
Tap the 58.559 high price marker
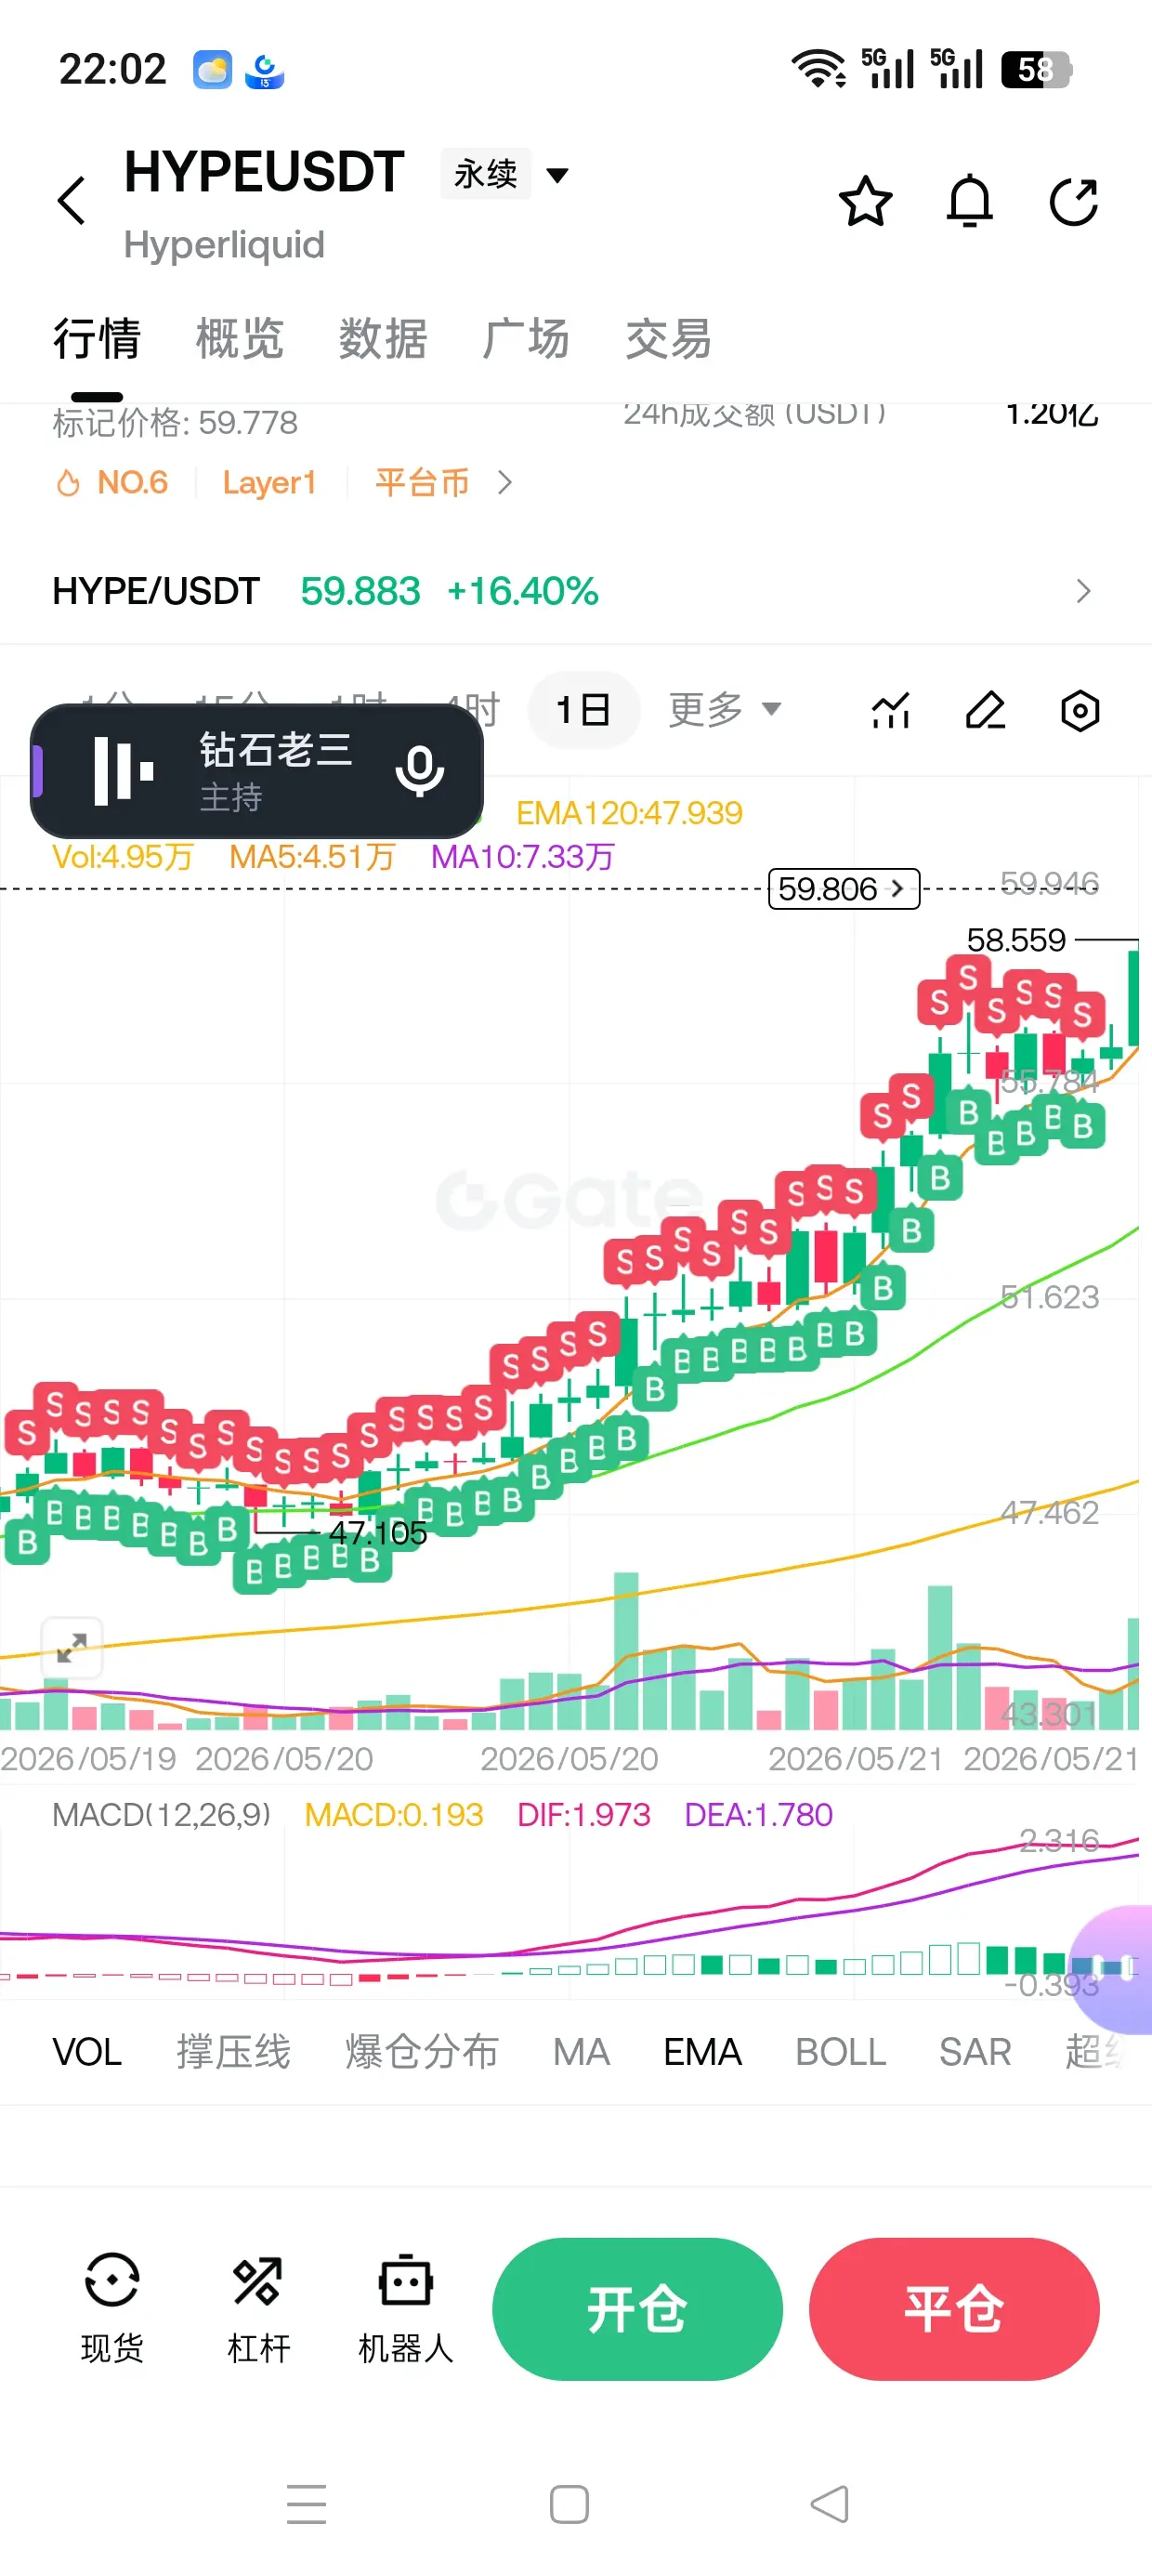[x=1016, y=940]
